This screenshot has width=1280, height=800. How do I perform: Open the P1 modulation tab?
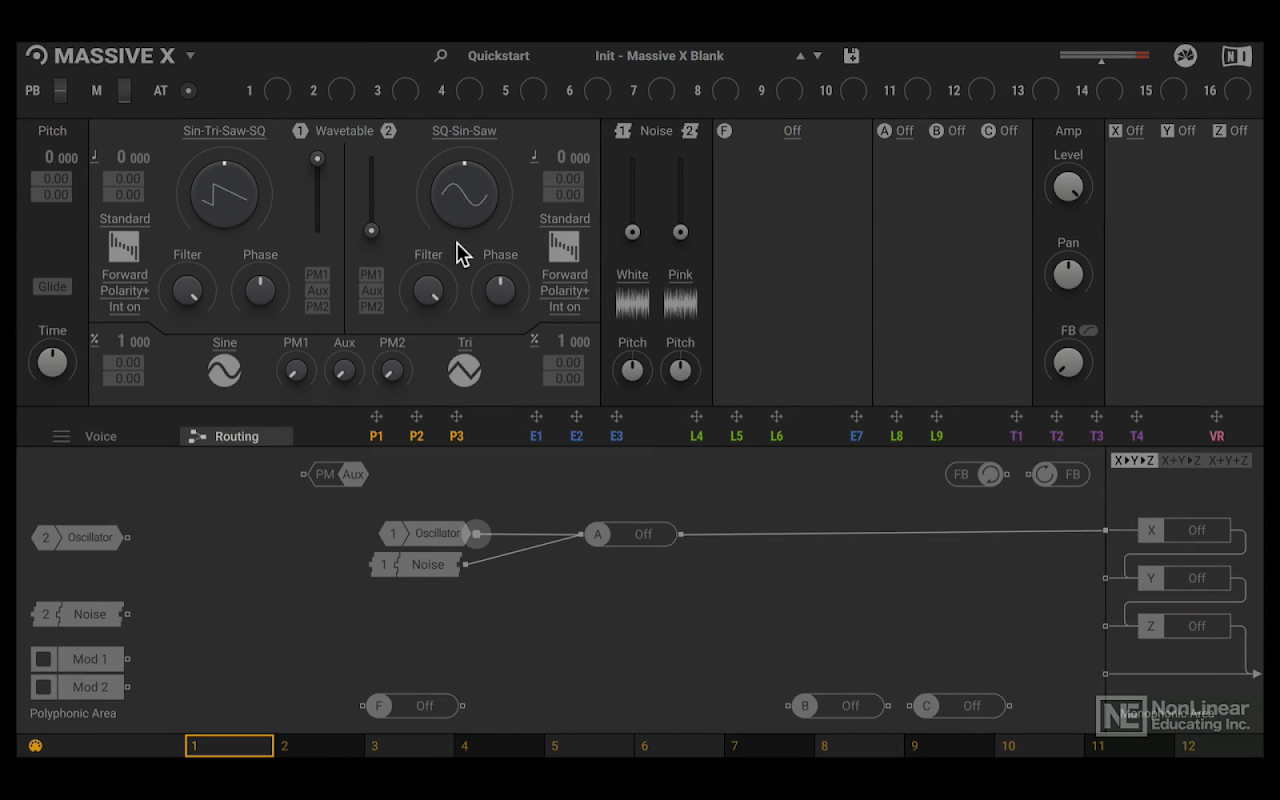(x=376, y=436)
